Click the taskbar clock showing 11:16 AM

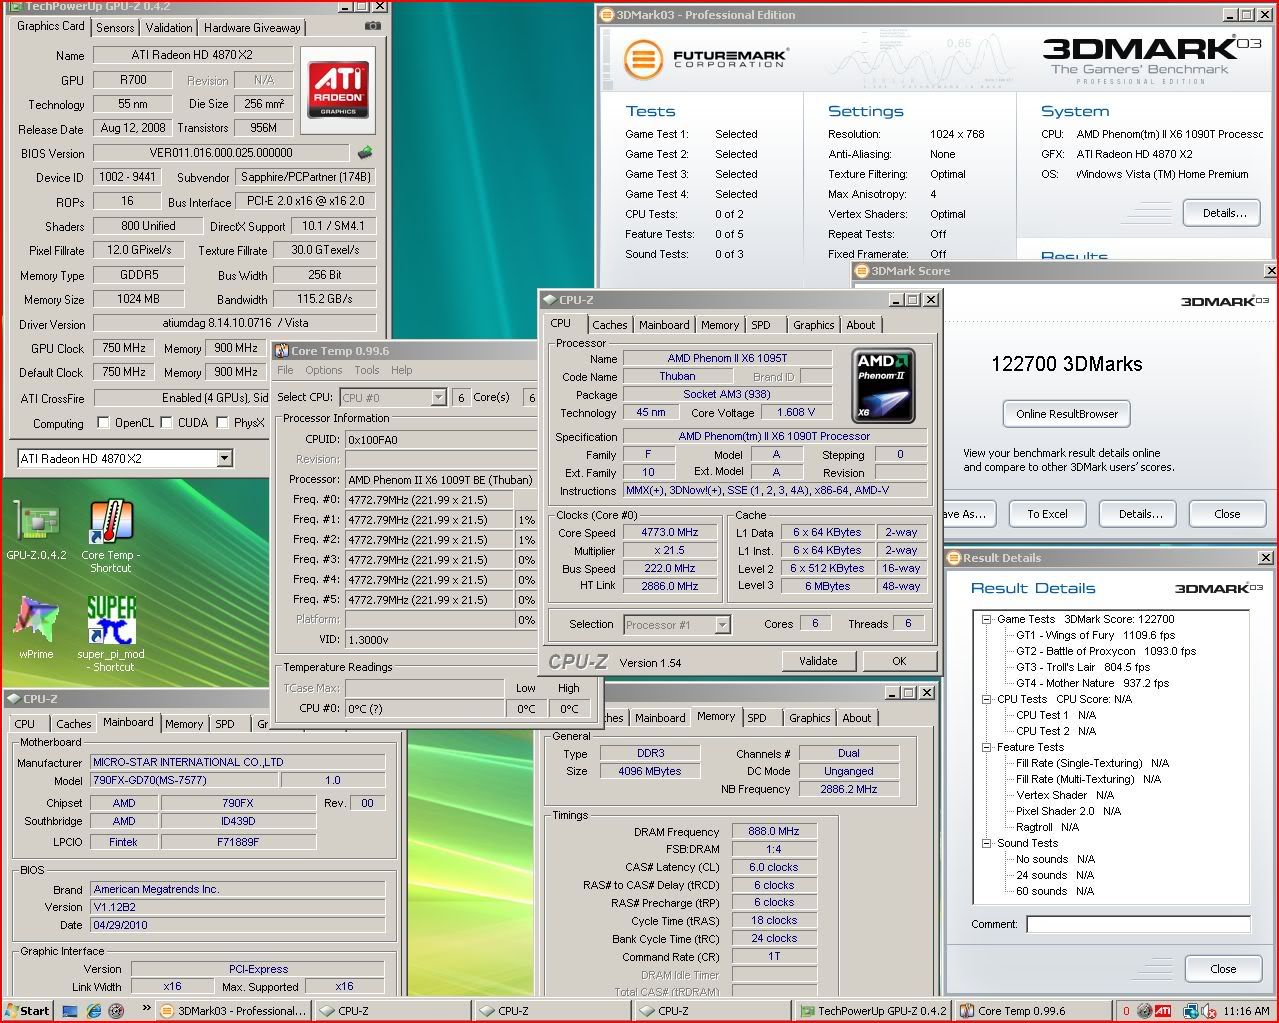1247,1011
